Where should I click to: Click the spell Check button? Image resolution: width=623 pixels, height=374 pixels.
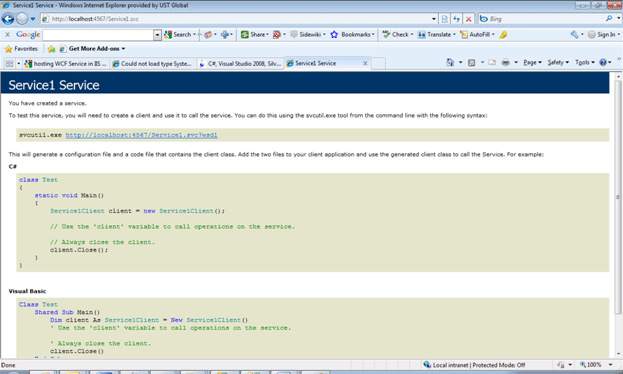coord(397,35)
